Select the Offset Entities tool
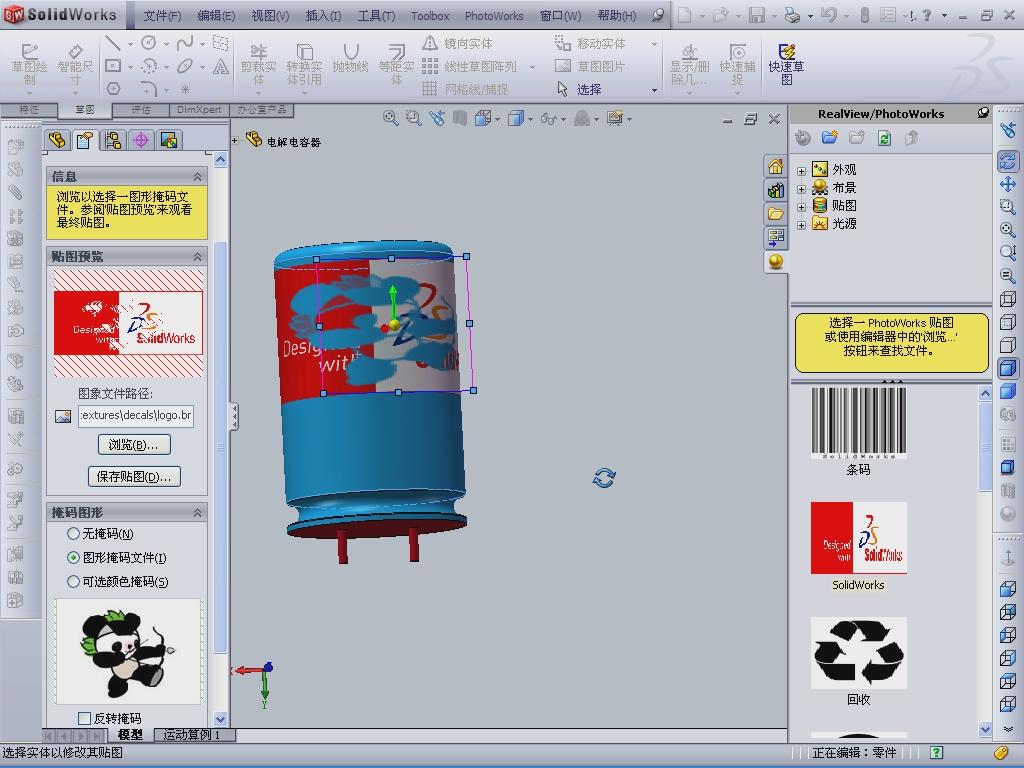 (396, 65)
